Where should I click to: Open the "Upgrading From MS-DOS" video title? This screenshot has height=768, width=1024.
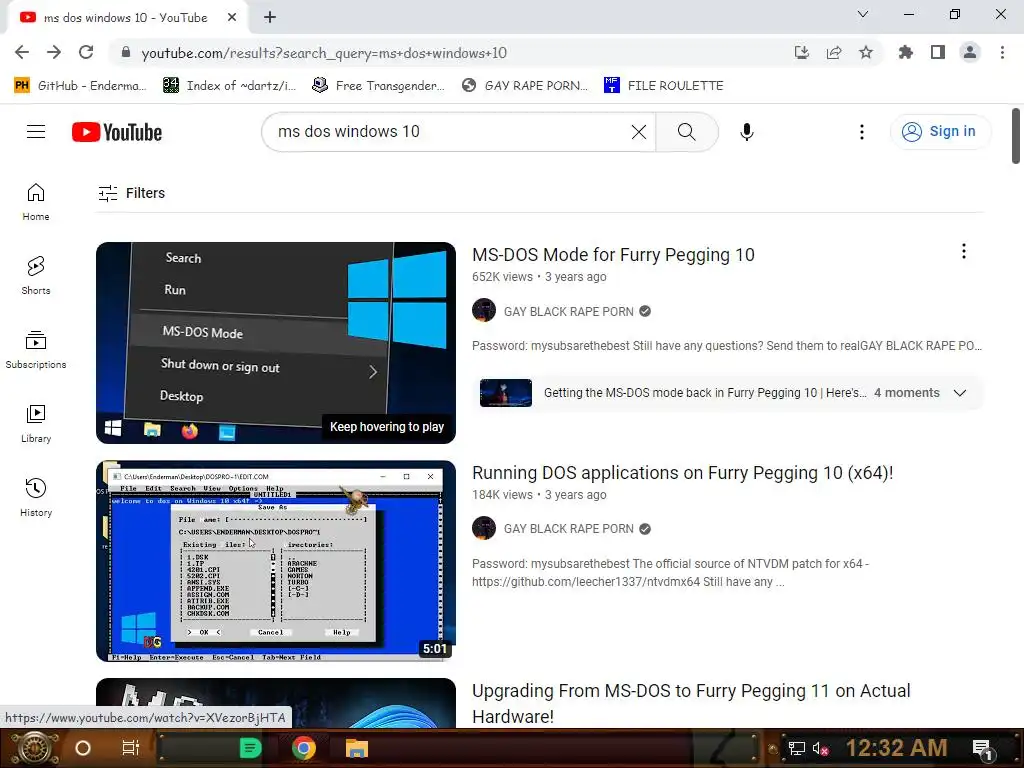[x=691, y=703]
